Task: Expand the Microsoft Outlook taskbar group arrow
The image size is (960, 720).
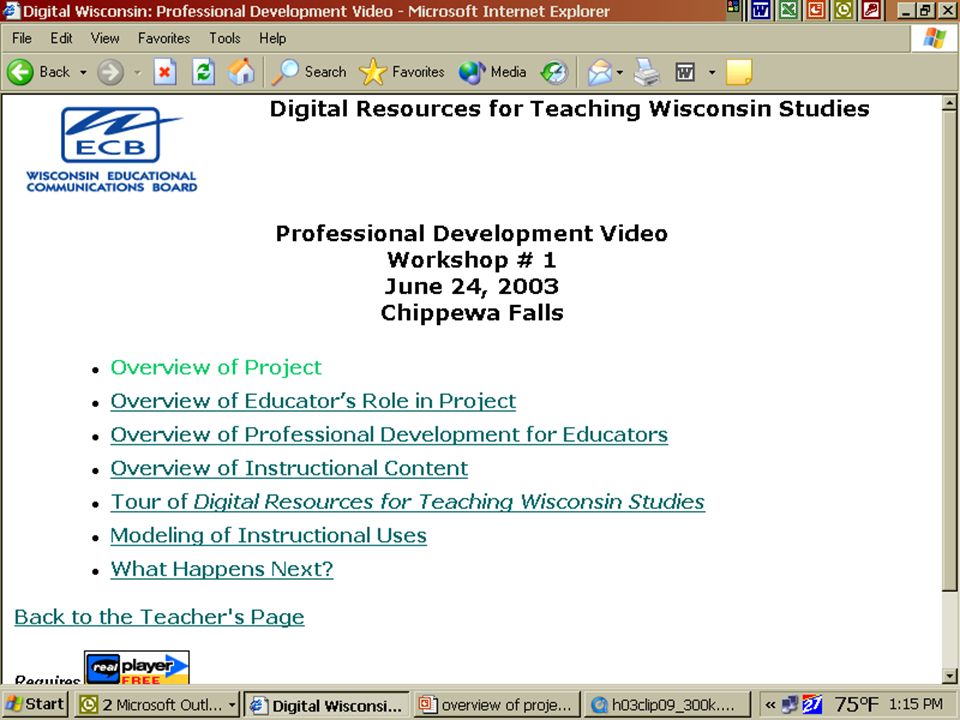Action: click(x=232, y=705)
